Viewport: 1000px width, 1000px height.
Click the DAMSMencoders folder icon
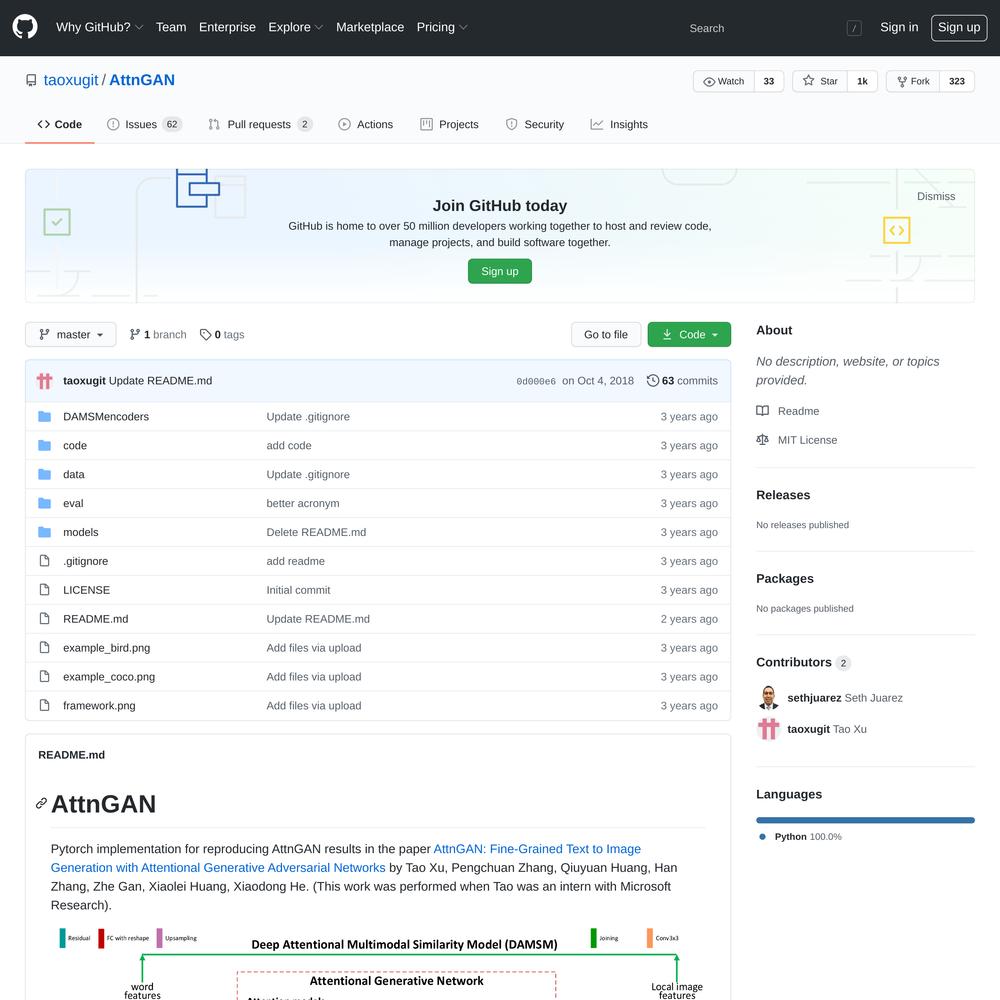tap(45, 416)
